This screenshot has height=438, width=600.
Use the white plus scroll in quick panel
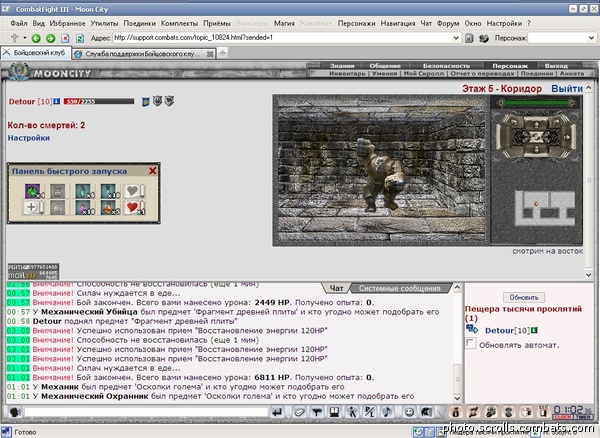pyautogui.click(x=33, y=207)
